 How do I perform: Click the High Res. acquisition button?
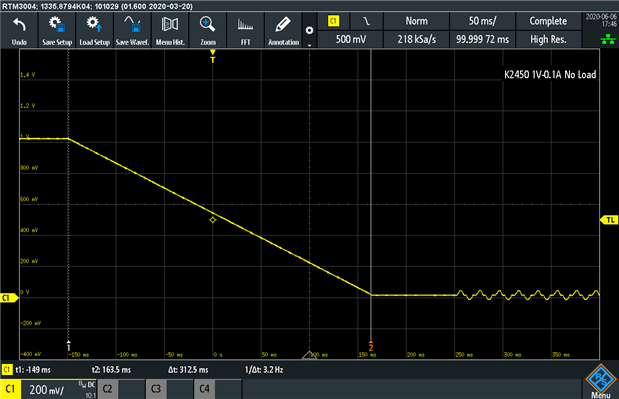coord(548,39)
